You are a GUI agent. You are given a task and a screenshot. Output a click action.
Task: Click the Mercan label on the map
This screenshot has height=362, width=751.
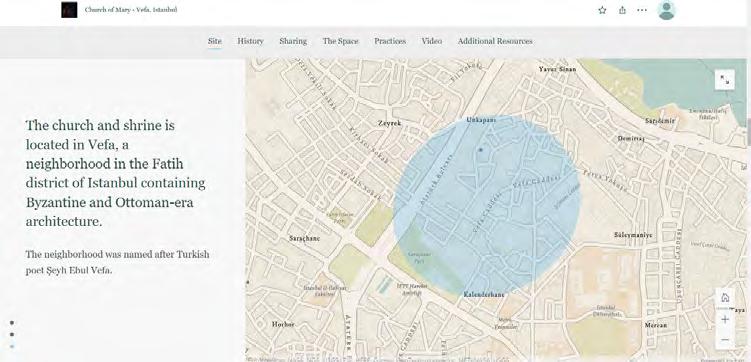tap(656, 325)
